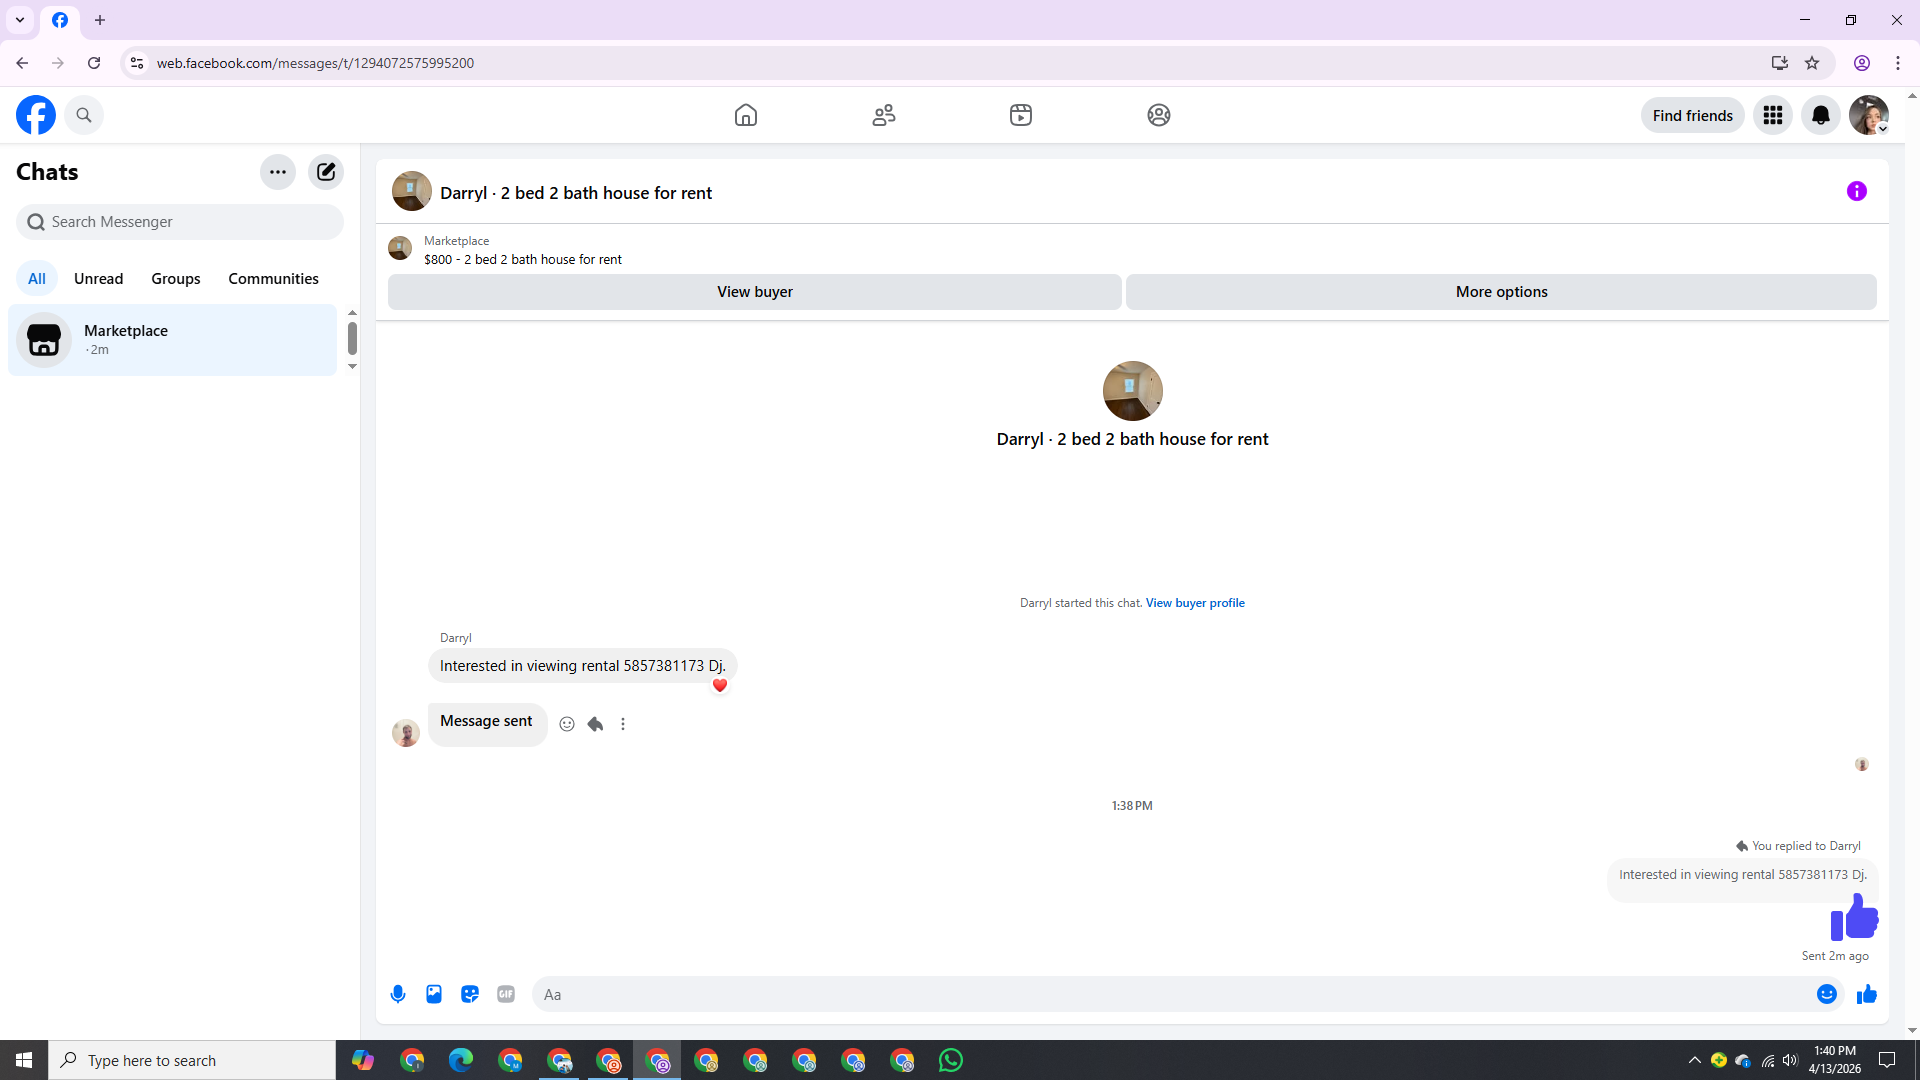Click the chat list scrollbar thumb

coord(352,338)
